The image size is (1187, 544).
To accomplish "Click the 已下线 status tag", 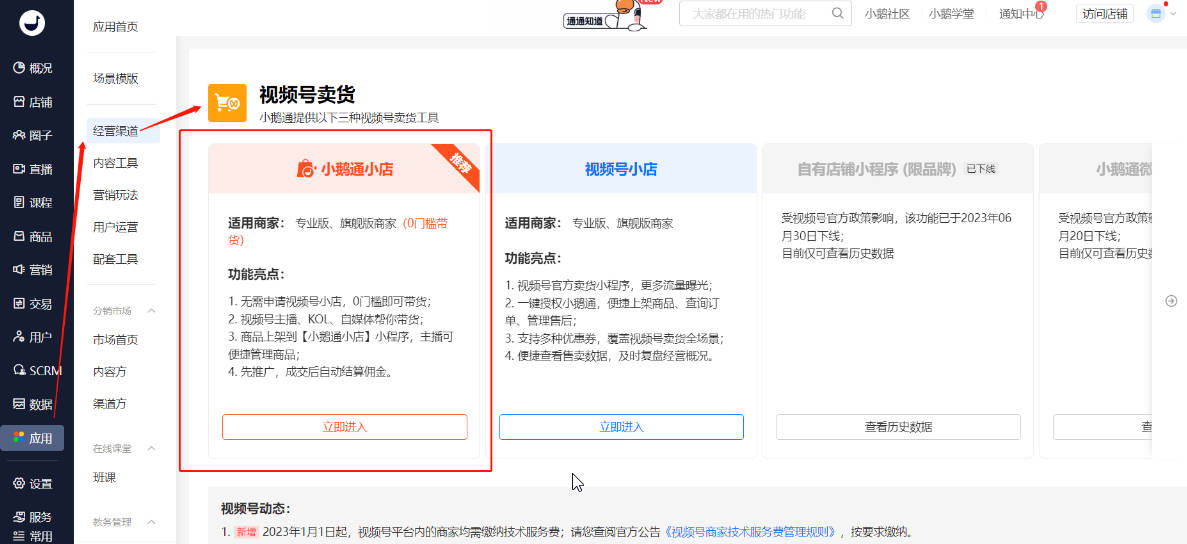I will [x=982, y=169].
